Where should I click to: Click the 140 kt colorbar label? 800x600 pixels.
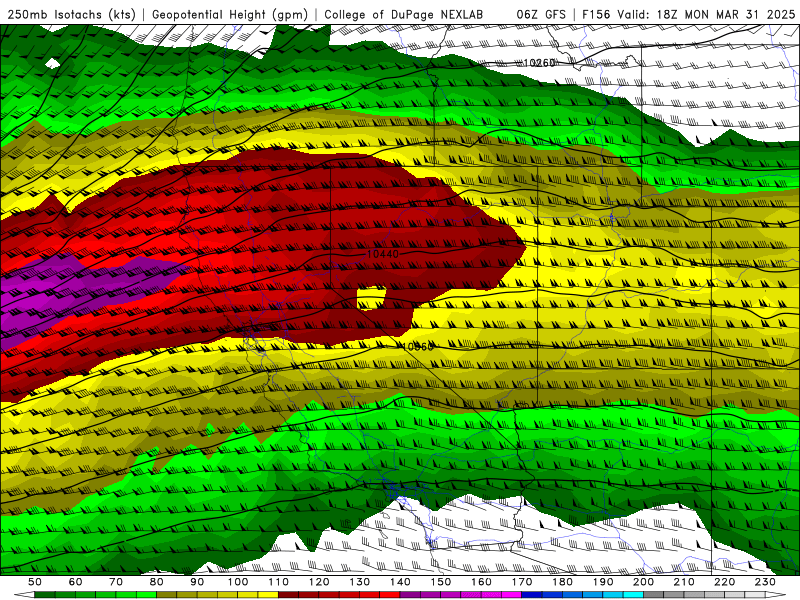coord(400,582)
